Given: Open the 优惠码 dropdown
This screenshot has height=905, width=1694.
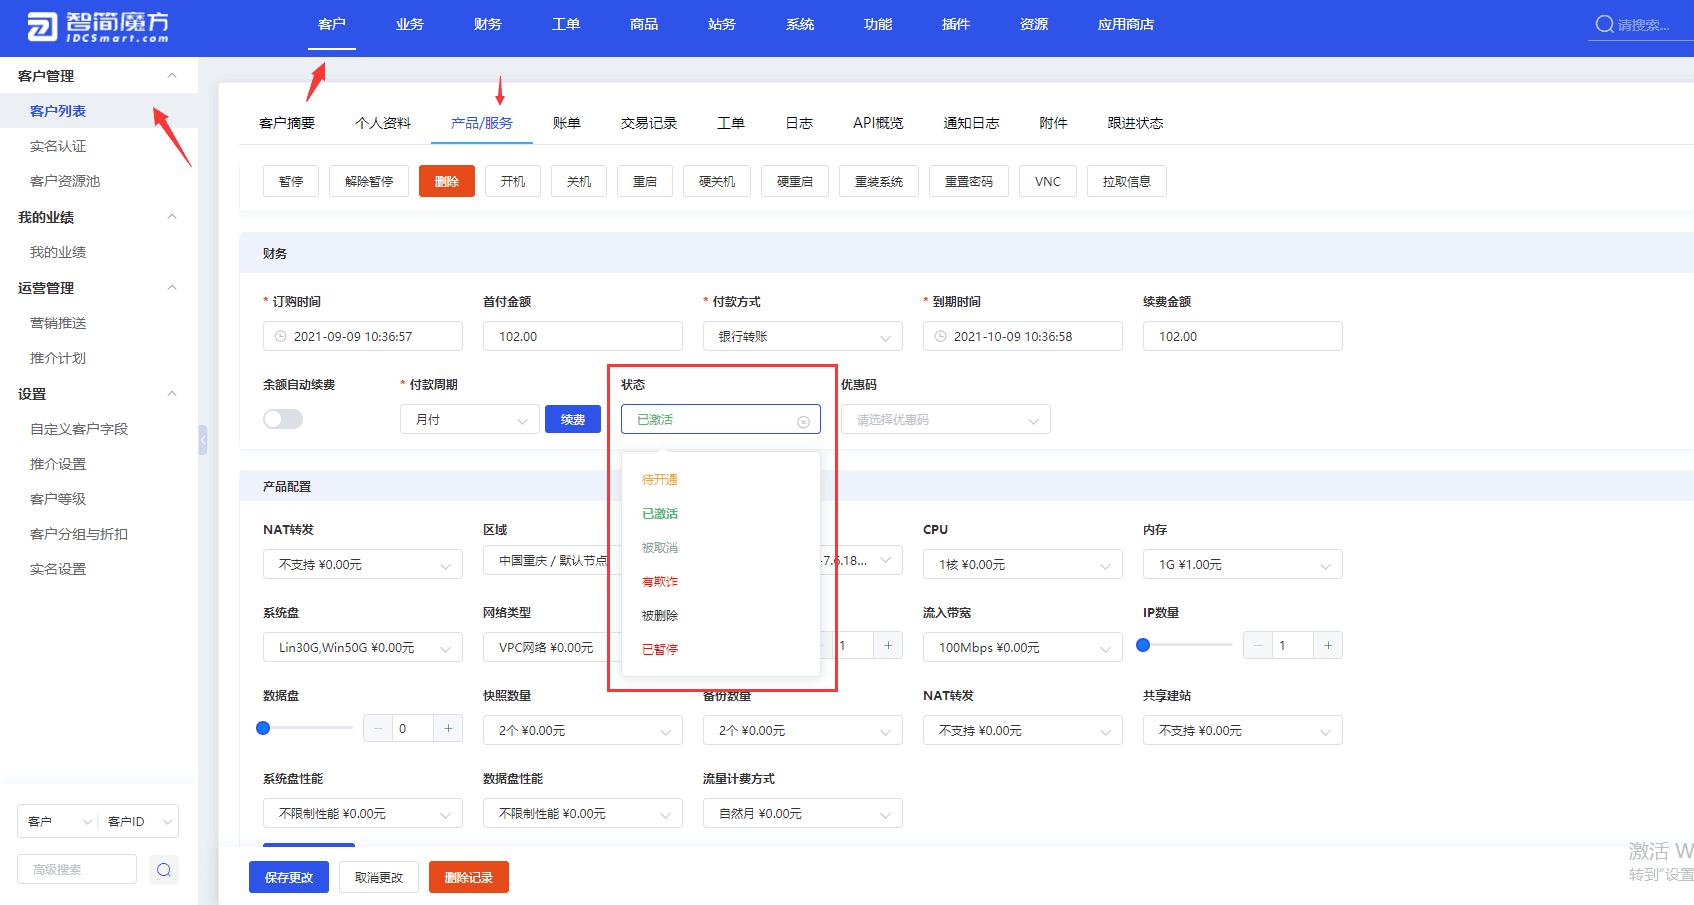Looking at the screenshot, I should coord(946,420).
